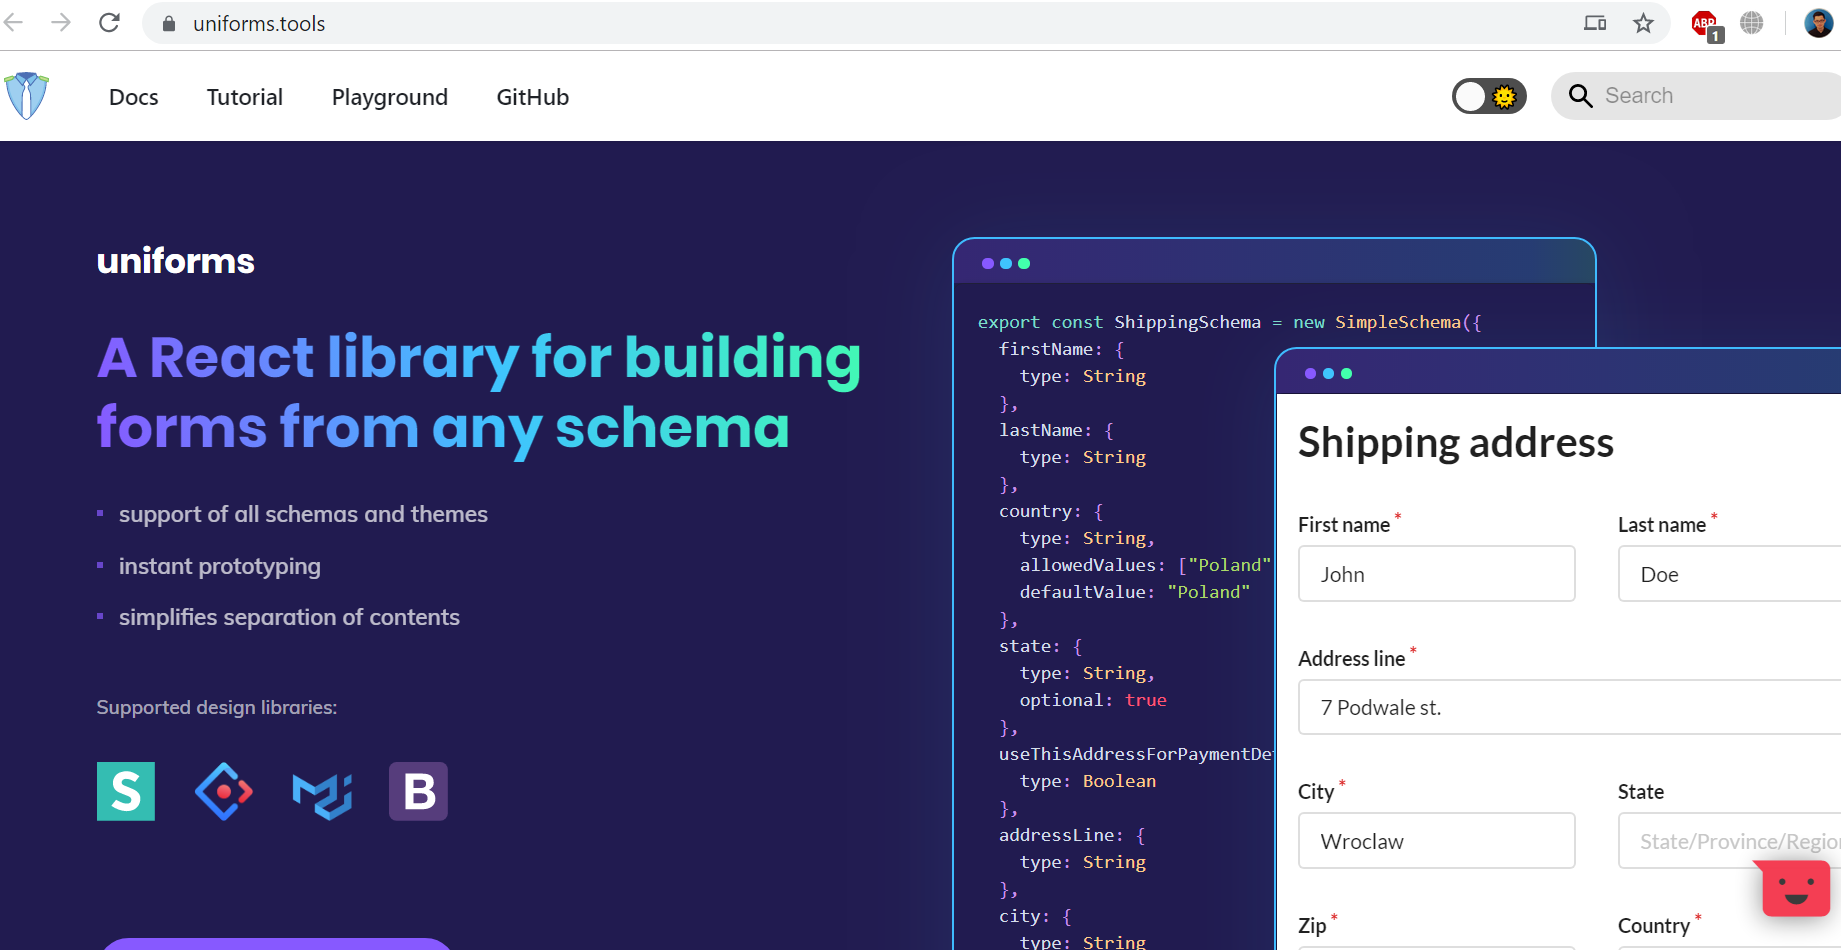Click the "Shipping address" form heading
This screenshot has width=1841, height=950.
1456,442
